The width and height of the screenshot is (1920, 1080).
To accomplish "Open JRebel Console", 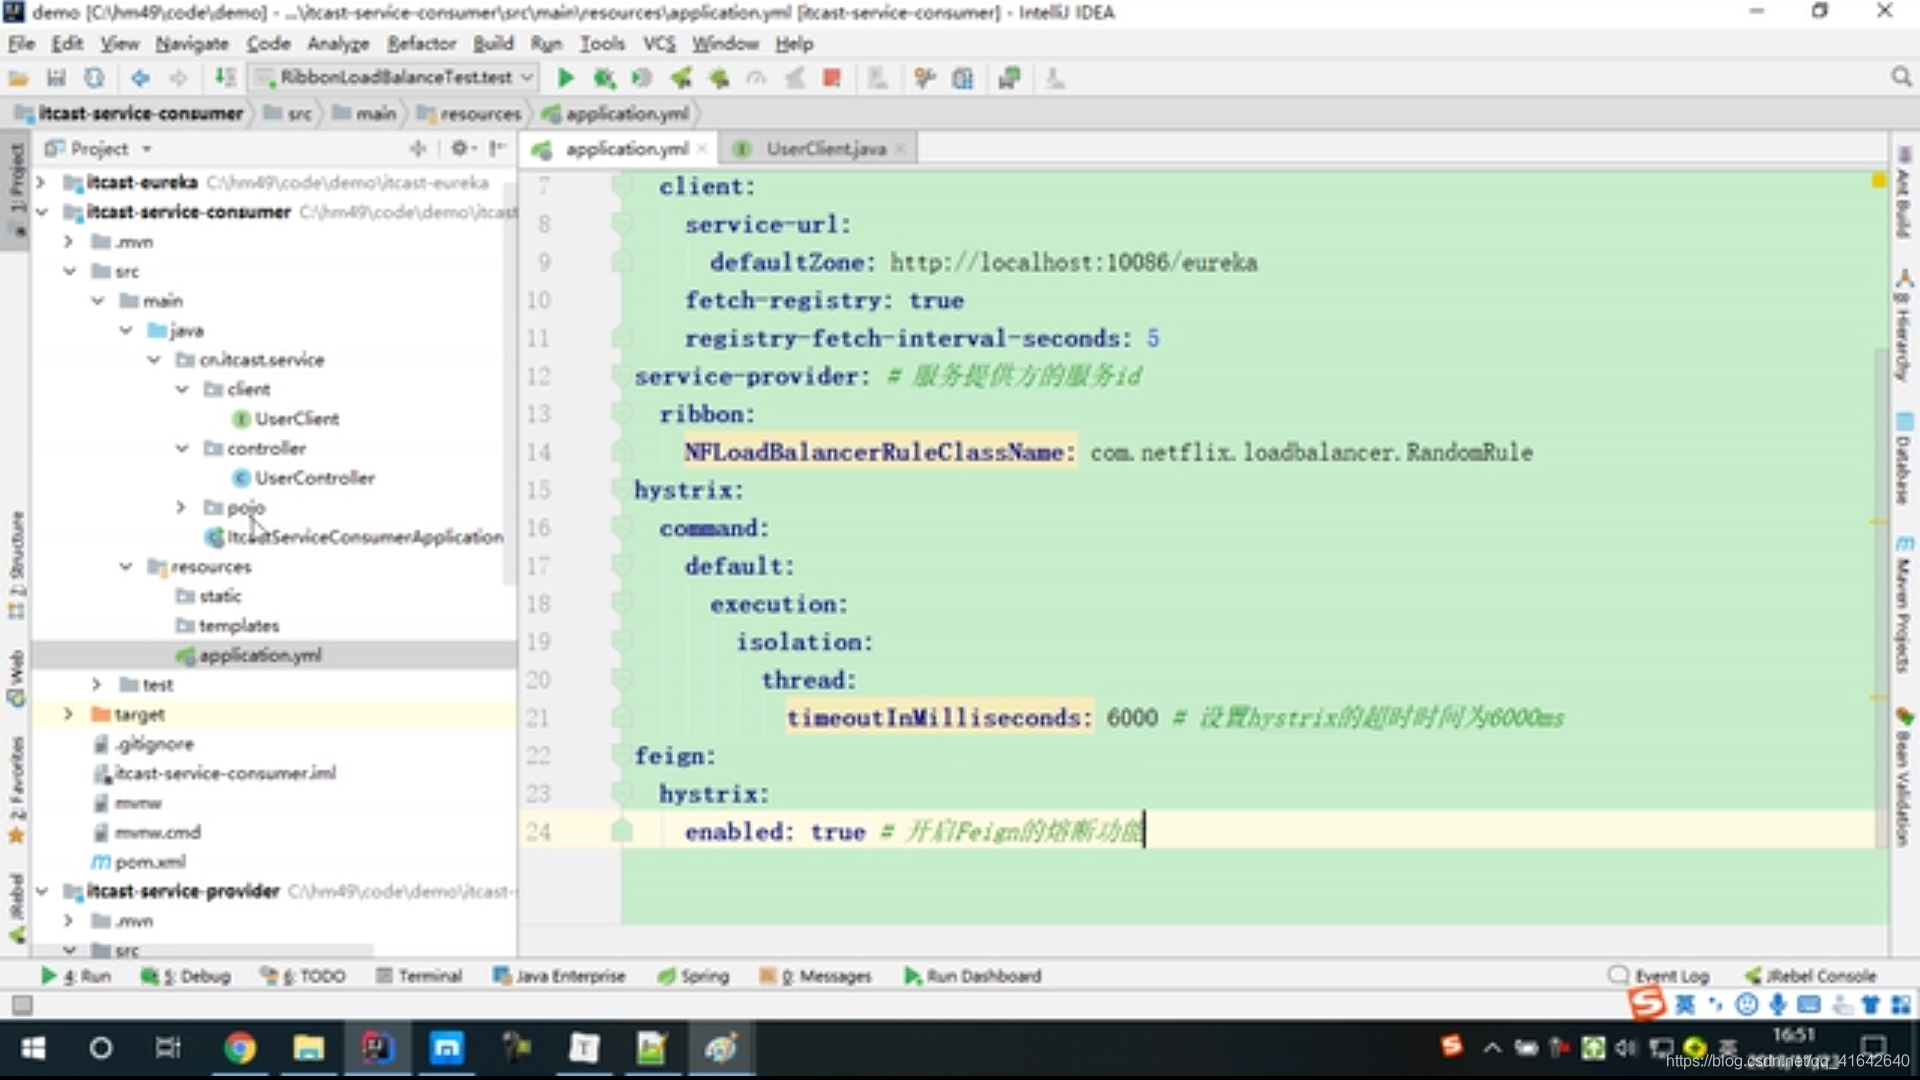I will click(1810, 975).
